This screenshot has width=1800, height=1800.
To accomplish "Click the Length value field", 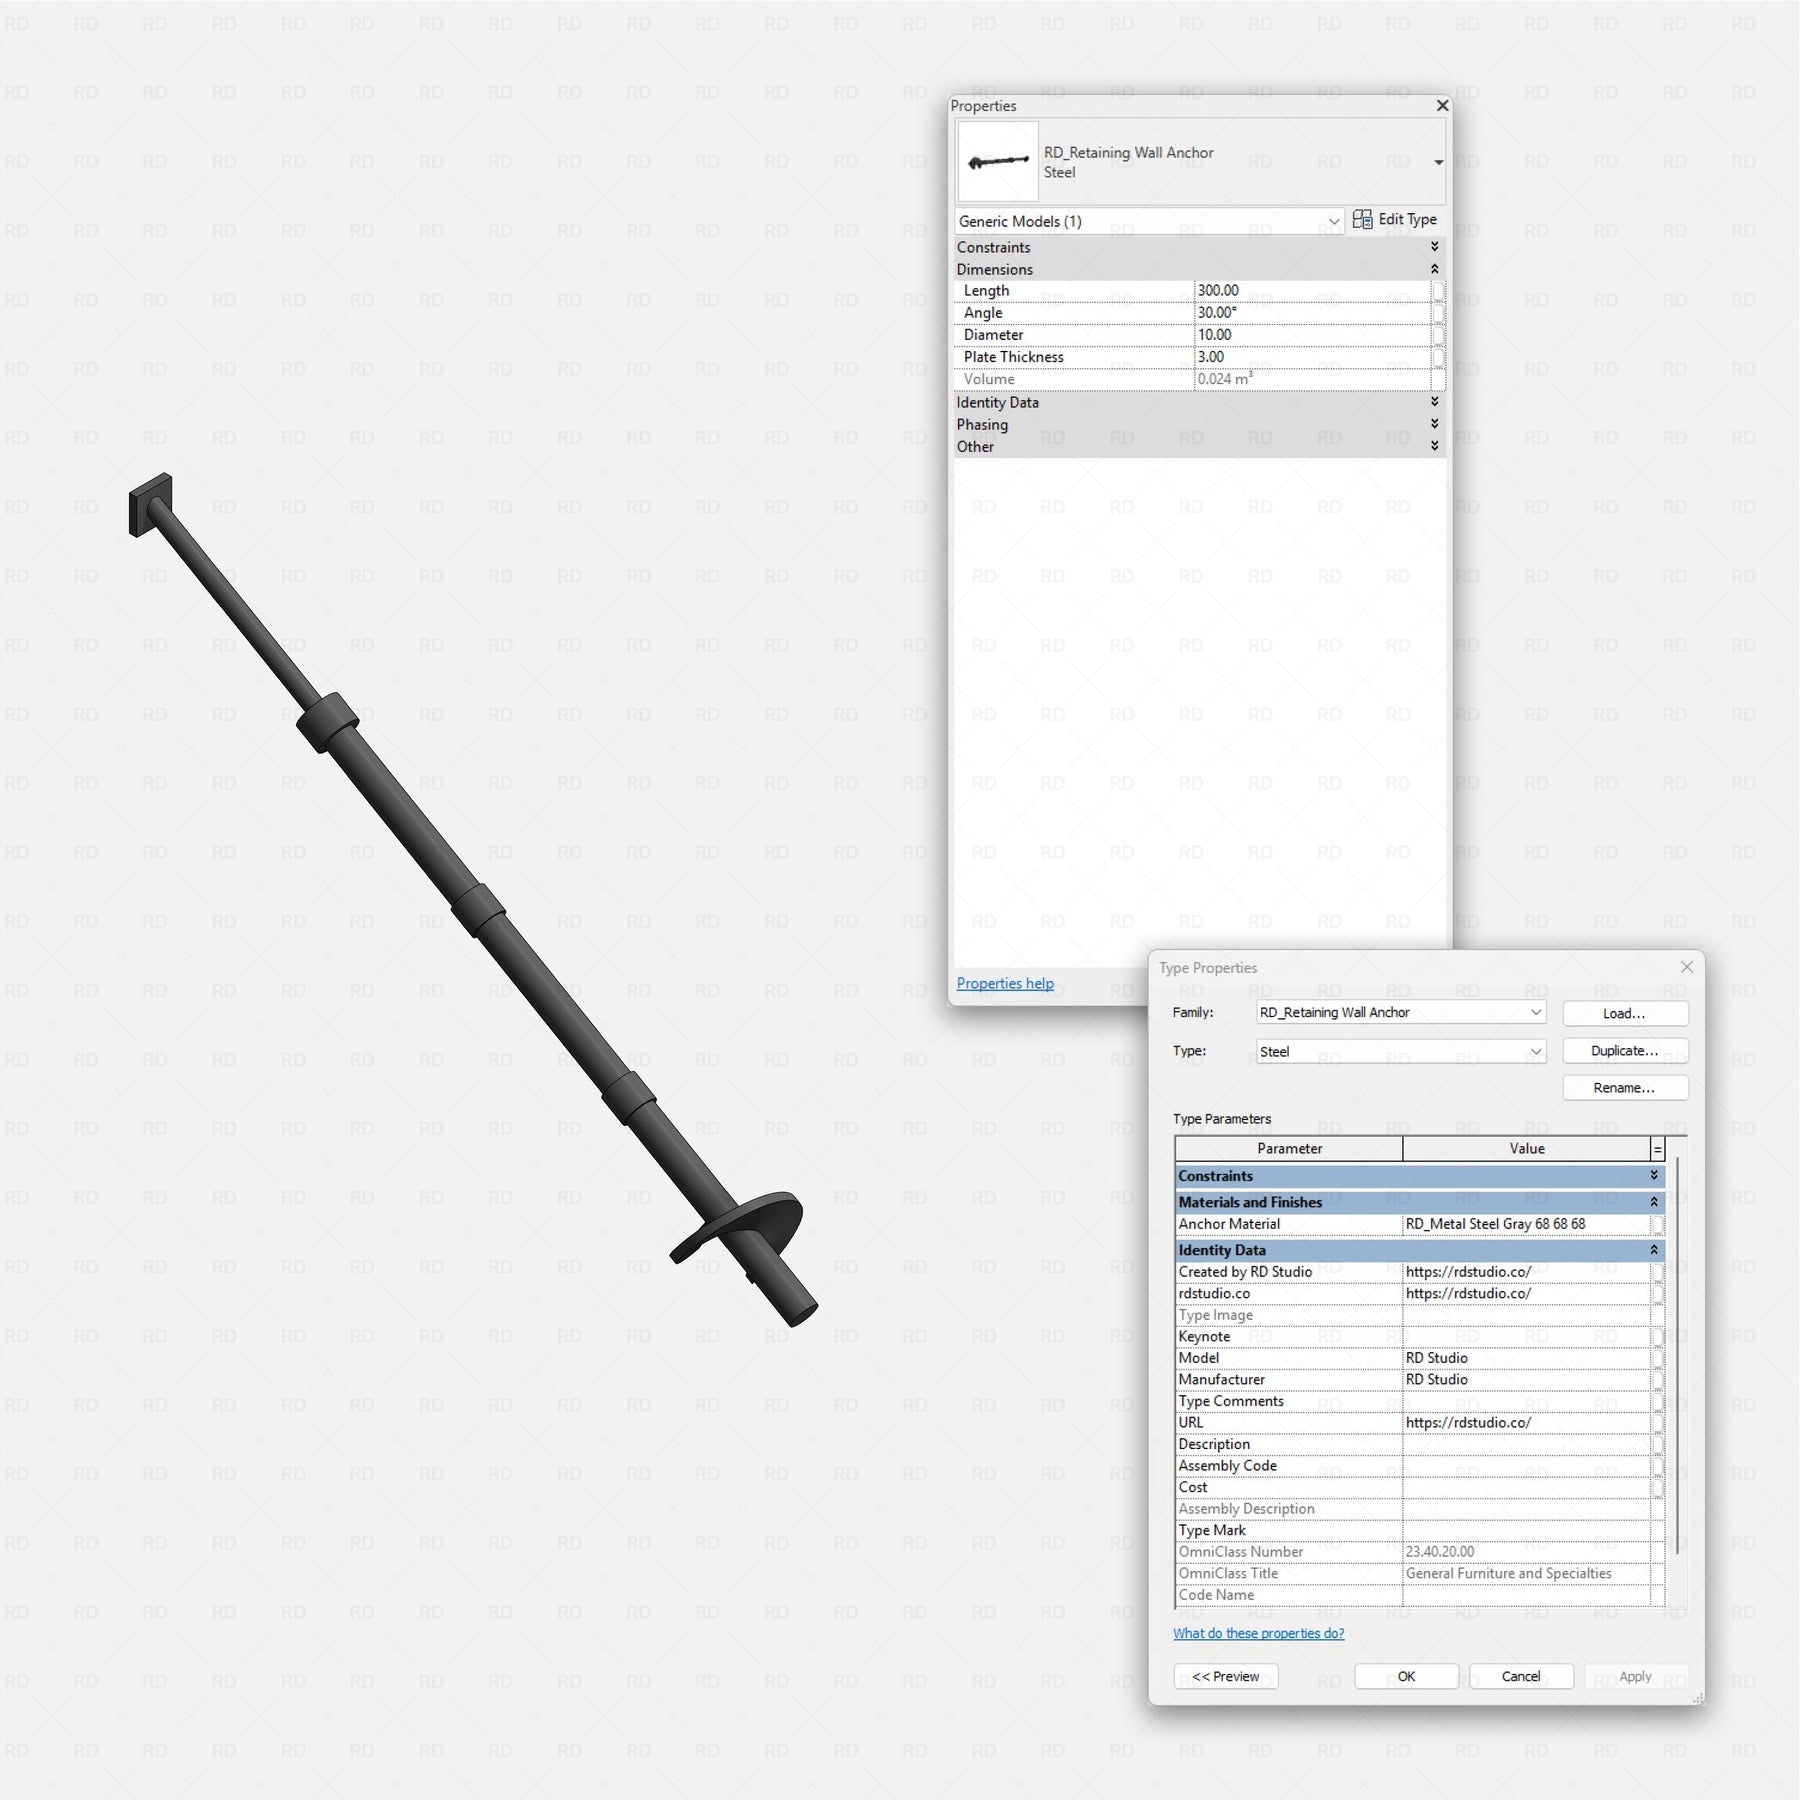I will click(1312, 290).
